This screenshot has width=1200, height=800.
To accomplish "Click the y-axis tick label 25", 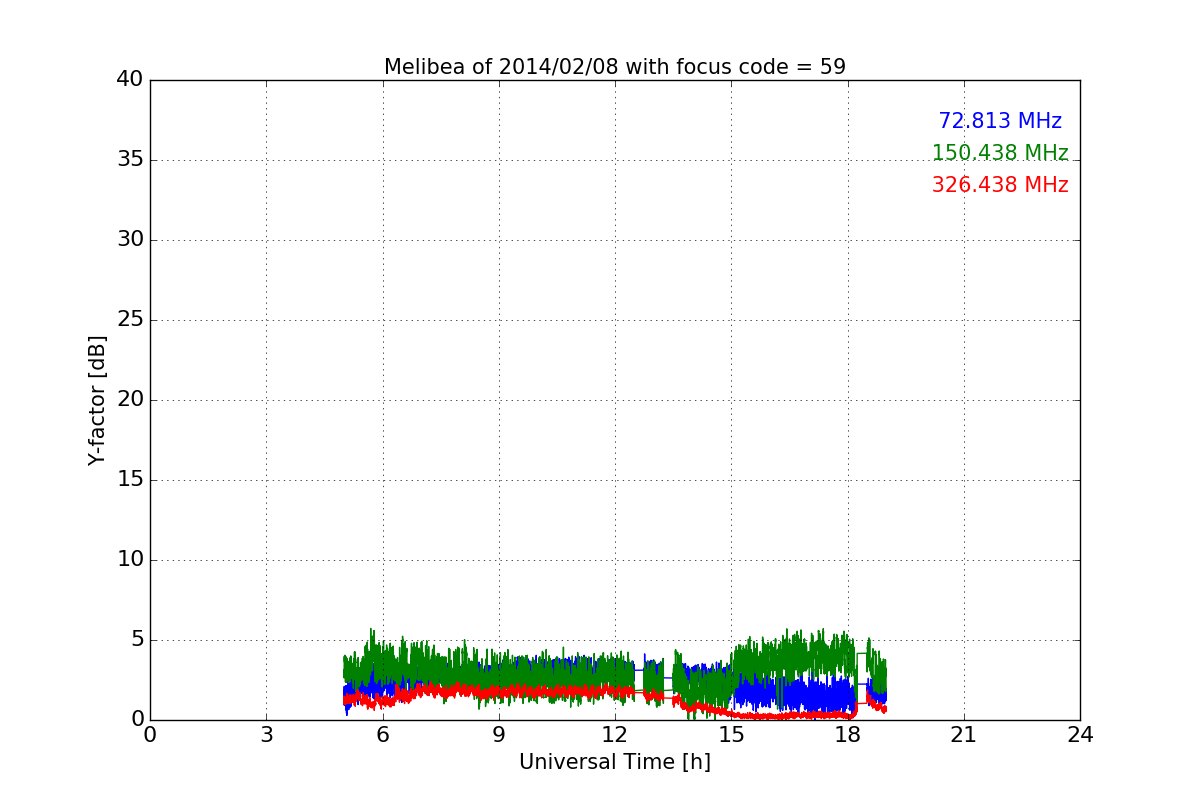I will pos(130,320).
